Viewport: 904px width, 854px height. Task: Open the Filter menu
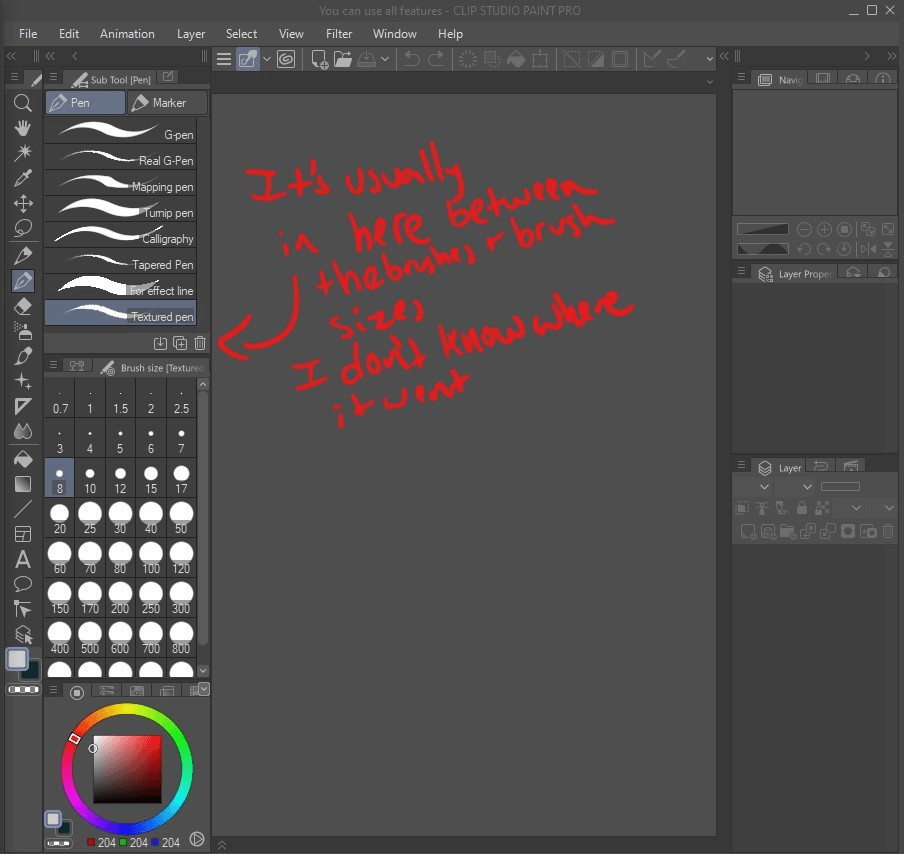(x=339, y=33)
